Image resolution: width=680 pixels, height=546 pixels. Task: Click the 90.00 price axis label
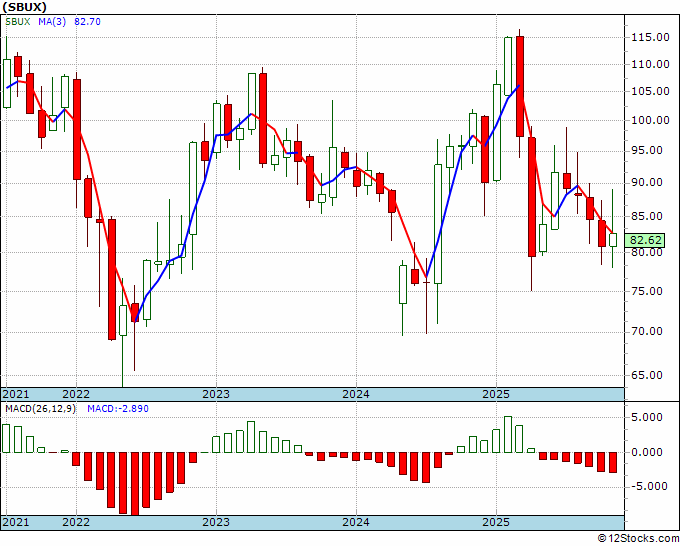click(648, 183)
